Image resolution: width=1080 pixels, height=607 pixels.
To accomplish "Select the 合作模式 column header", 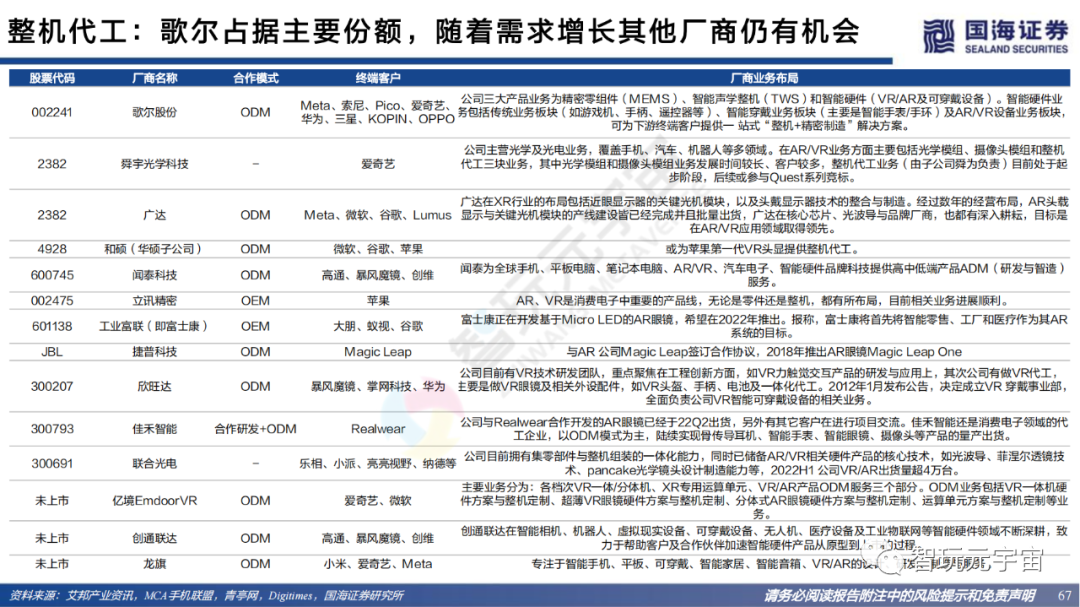I will click(256, 79).
